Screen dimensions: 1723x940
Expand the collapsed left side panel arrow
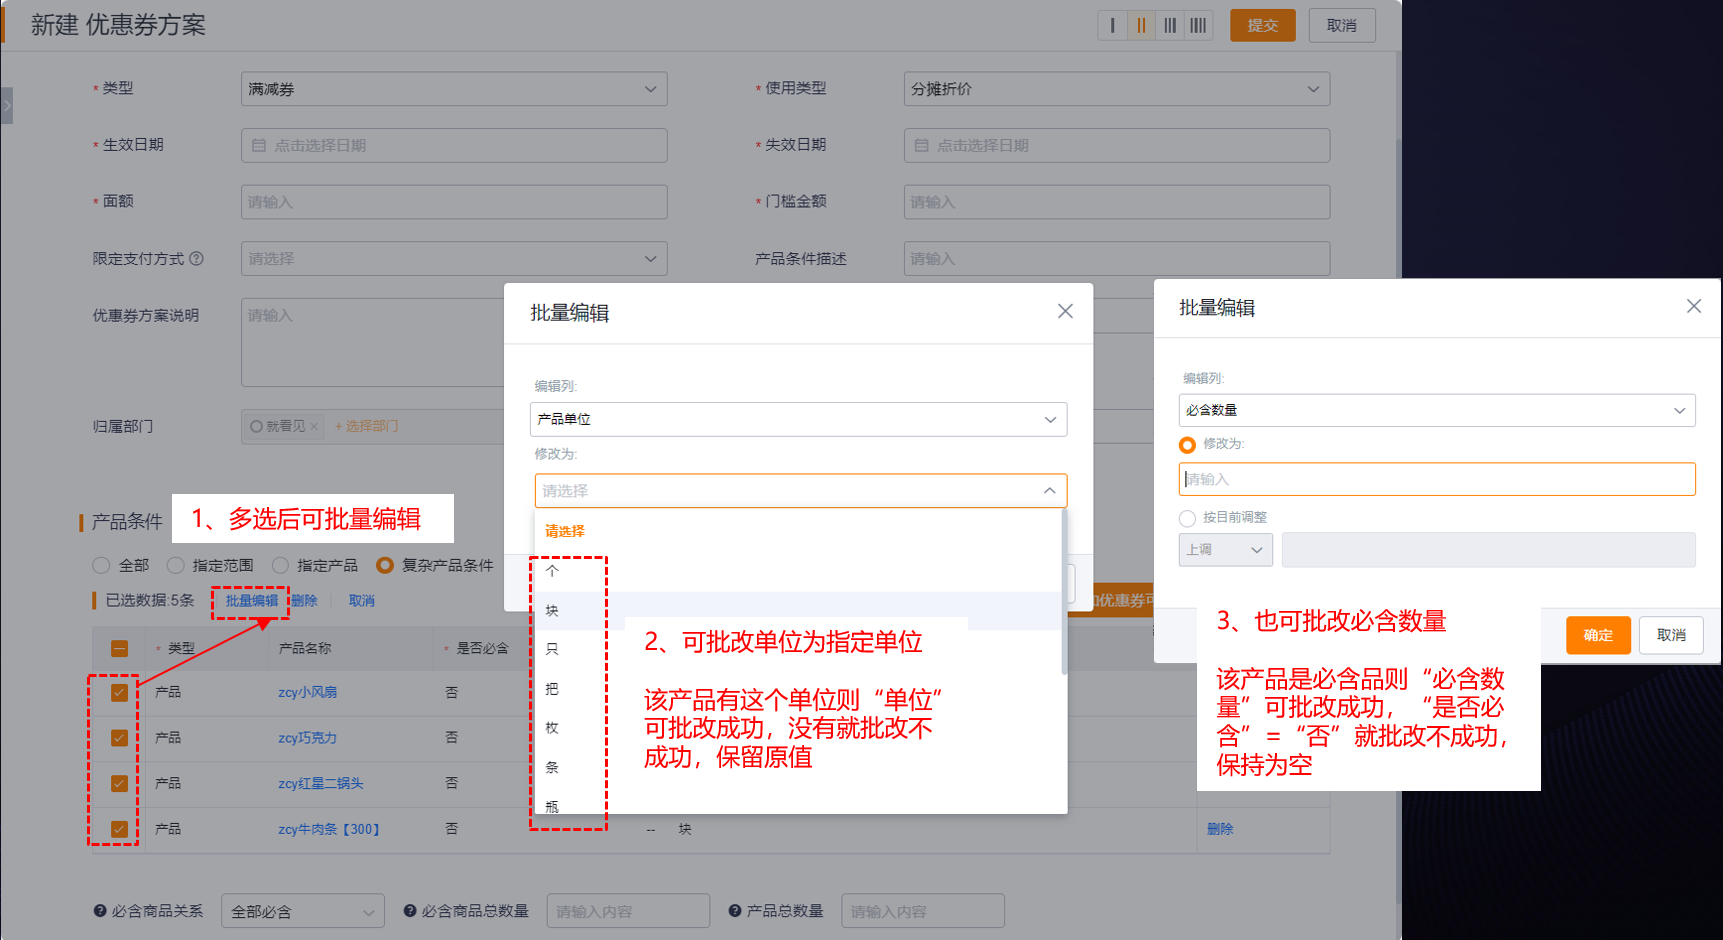tap(6, 105)
